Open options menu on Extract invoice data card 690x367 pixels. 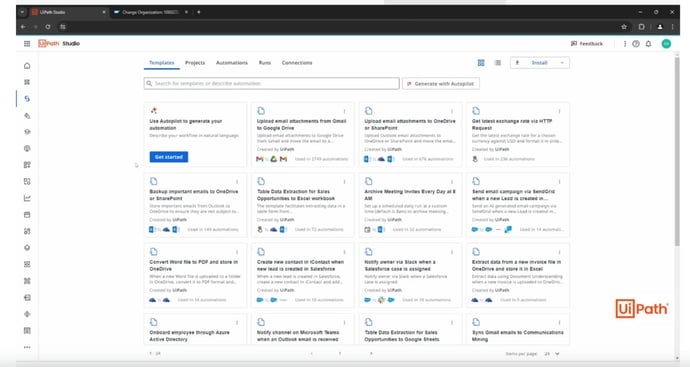pos(559,252)
